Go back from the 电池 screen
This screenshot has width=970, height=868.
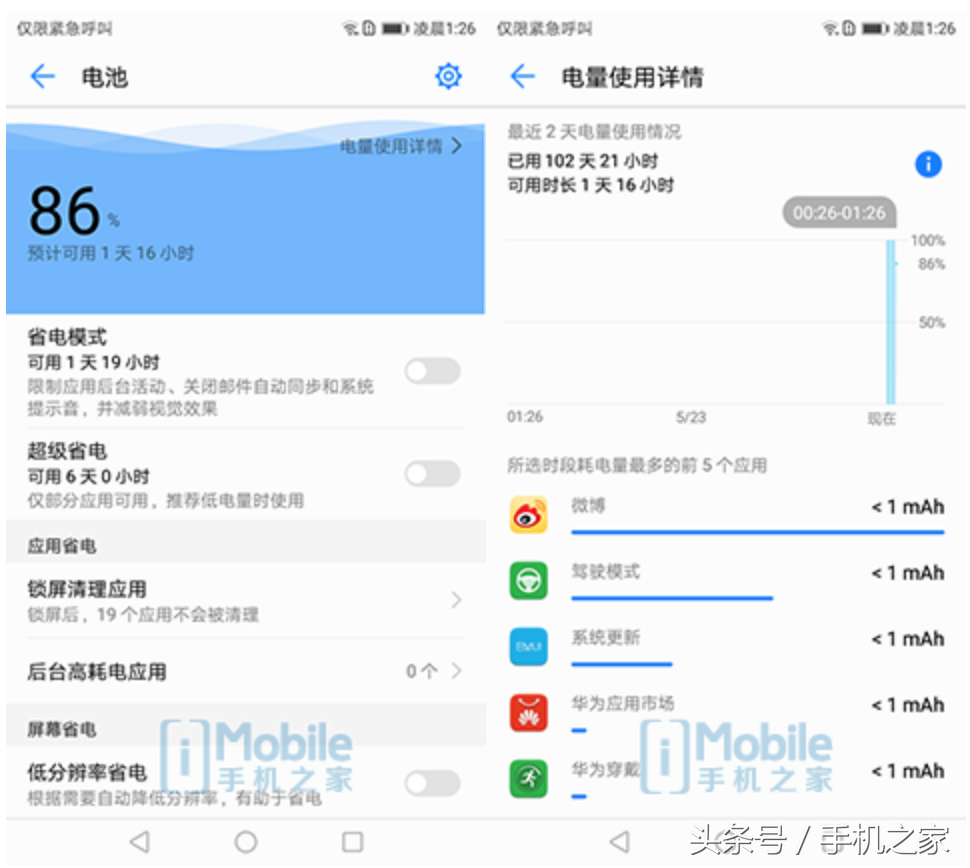click(x=43, y=77)
